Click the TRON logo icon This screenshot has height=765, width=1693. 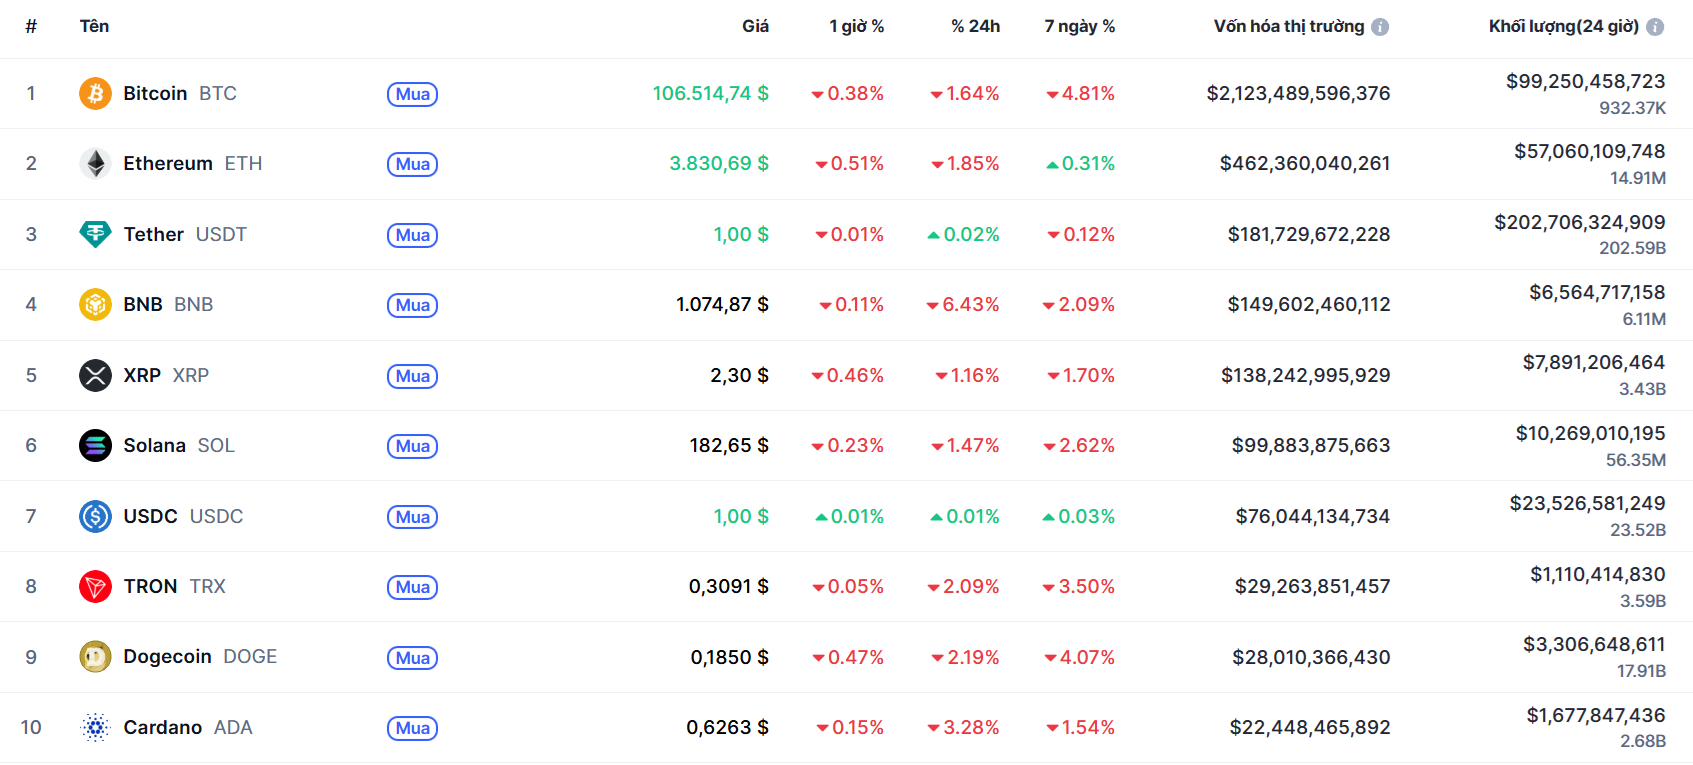(x=95, y=587)
